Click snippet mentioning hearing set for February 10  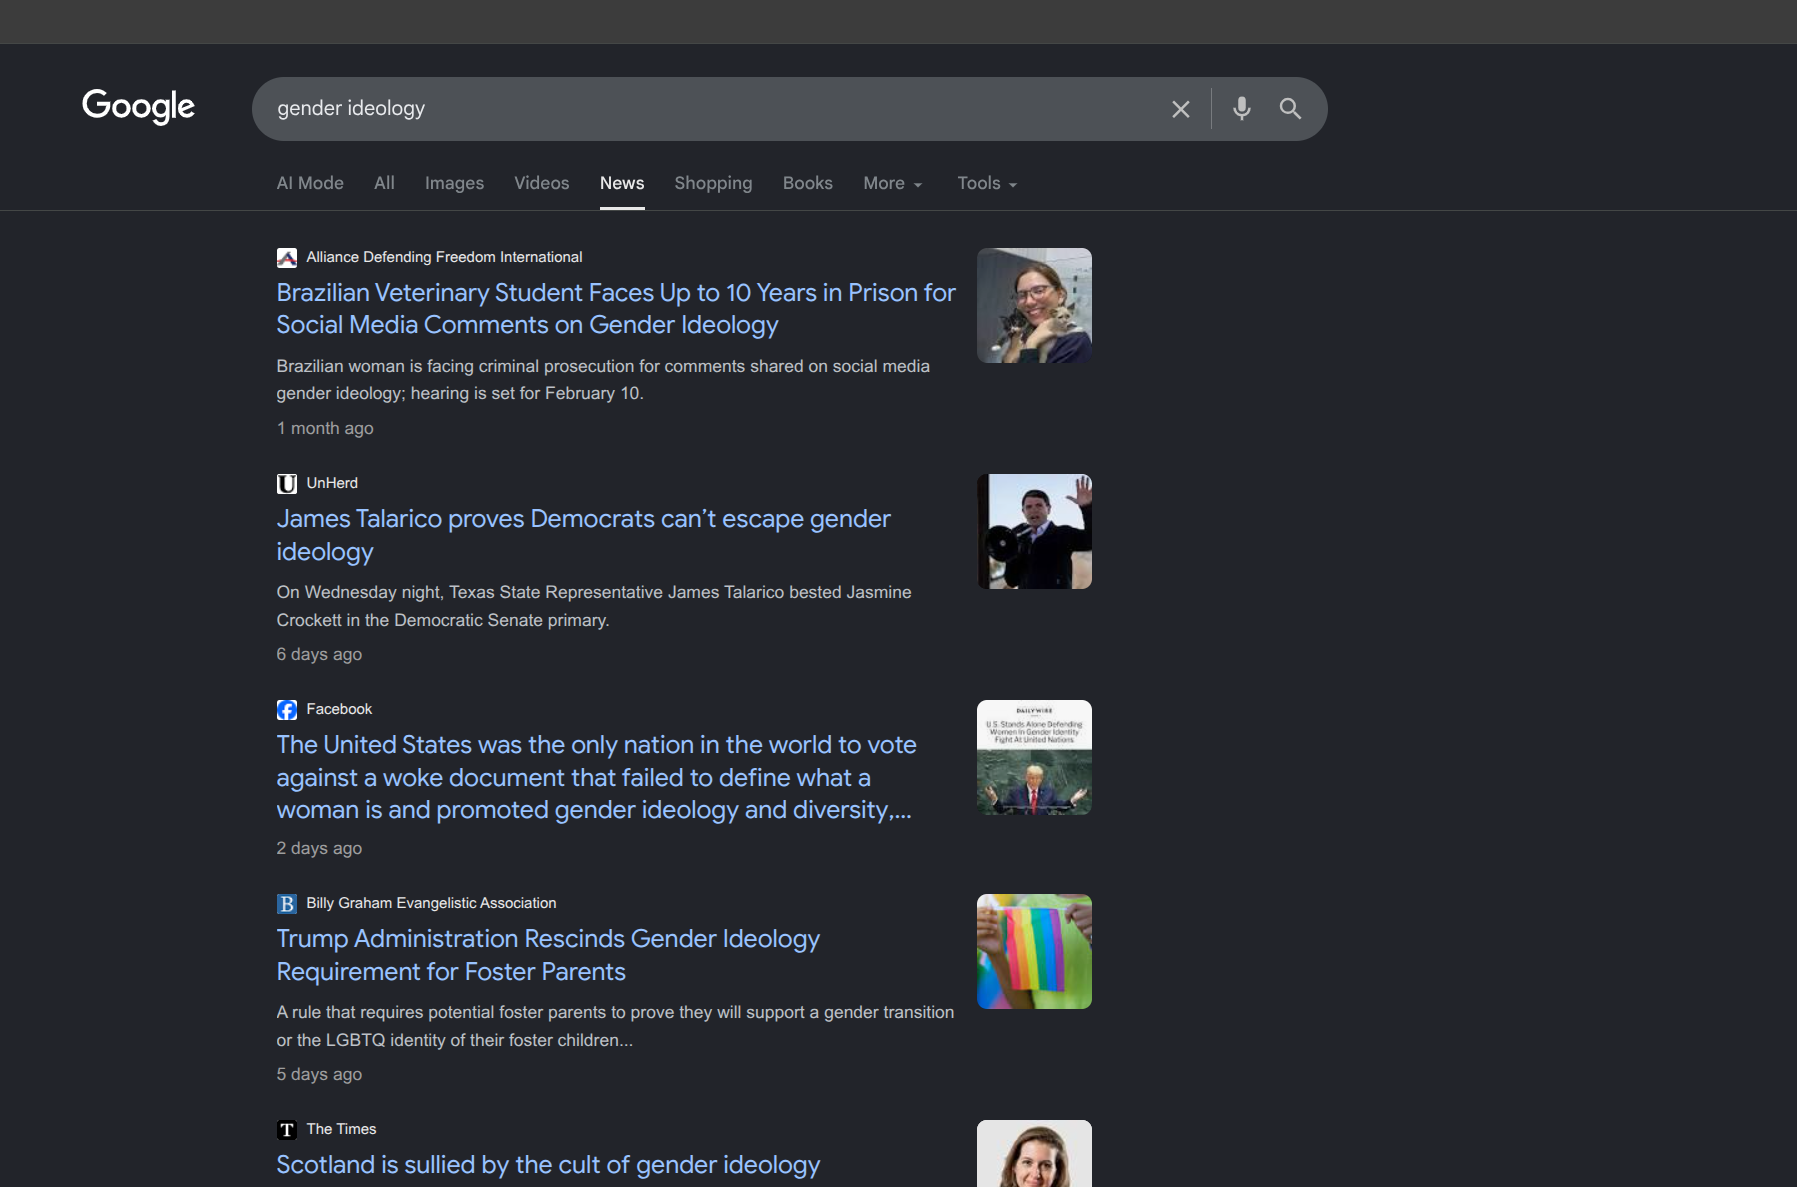point(603,380)
